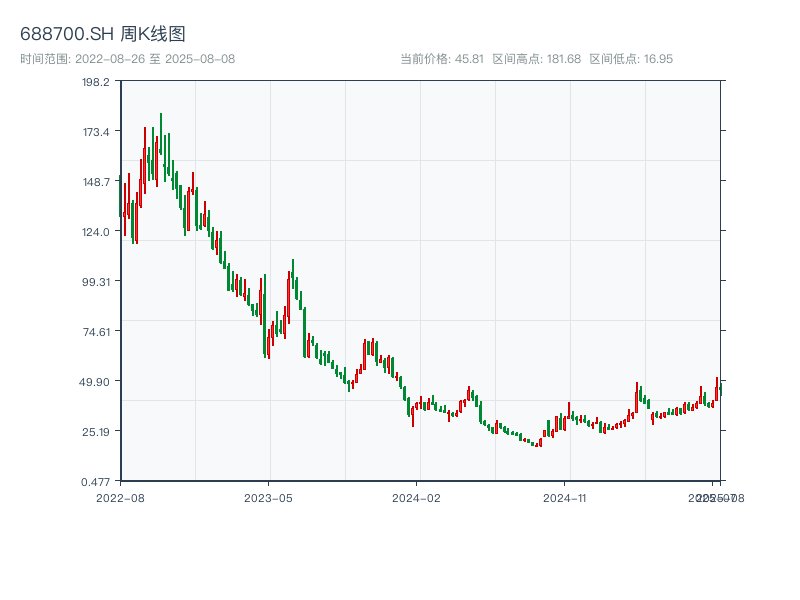This screenshot has width=800, height=600.
Task: Click the 99.31 y-axis label
Action: pos(96,282)
